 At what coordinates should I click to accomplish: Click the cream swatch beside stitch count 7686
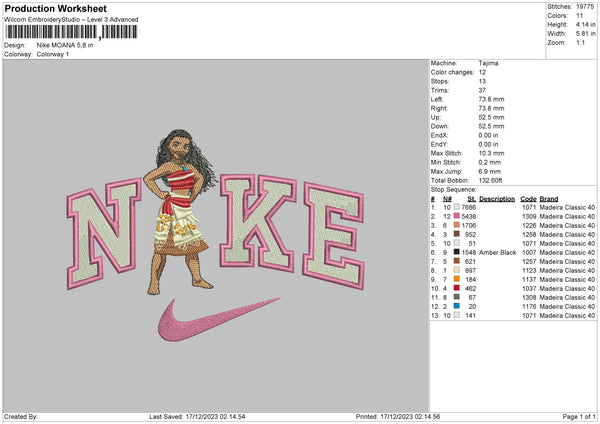pyautogui.click(x=457, y=207)
